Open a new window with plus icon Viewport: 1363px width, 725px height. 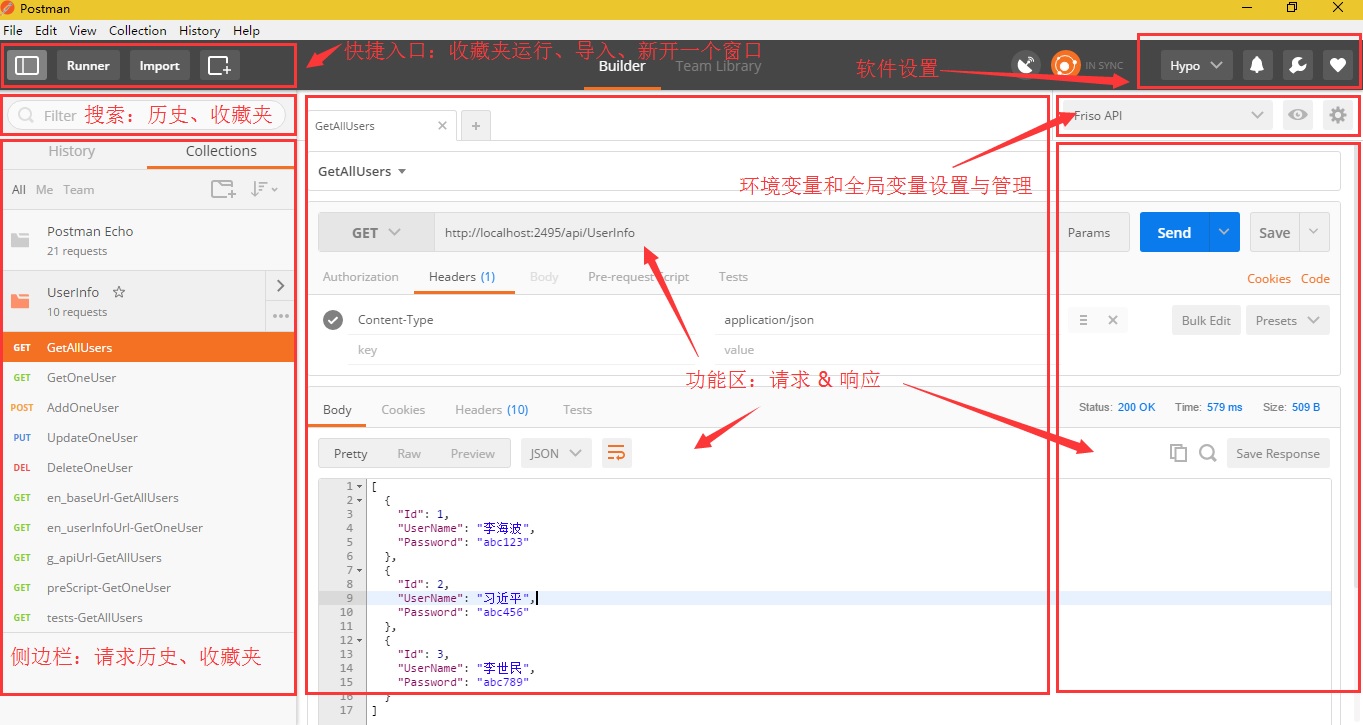pos(219,66)
